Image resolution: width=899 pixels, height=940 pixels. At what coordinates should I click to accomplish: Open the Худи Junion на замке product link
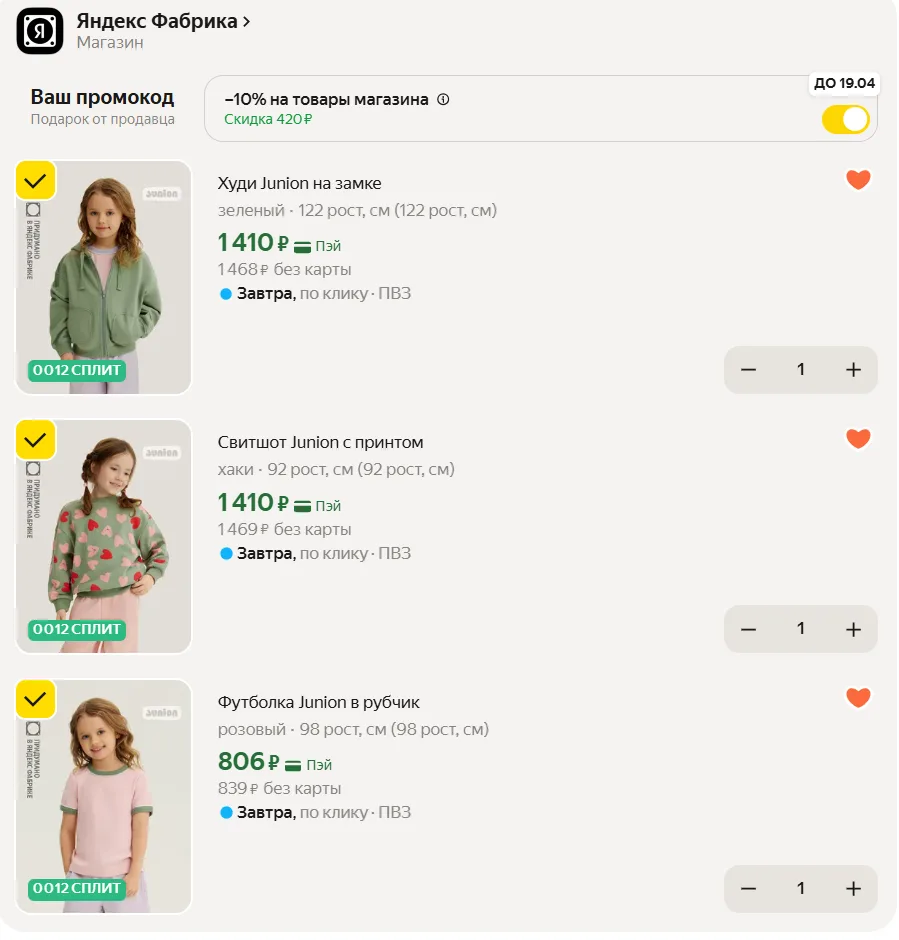pos(299,183)
